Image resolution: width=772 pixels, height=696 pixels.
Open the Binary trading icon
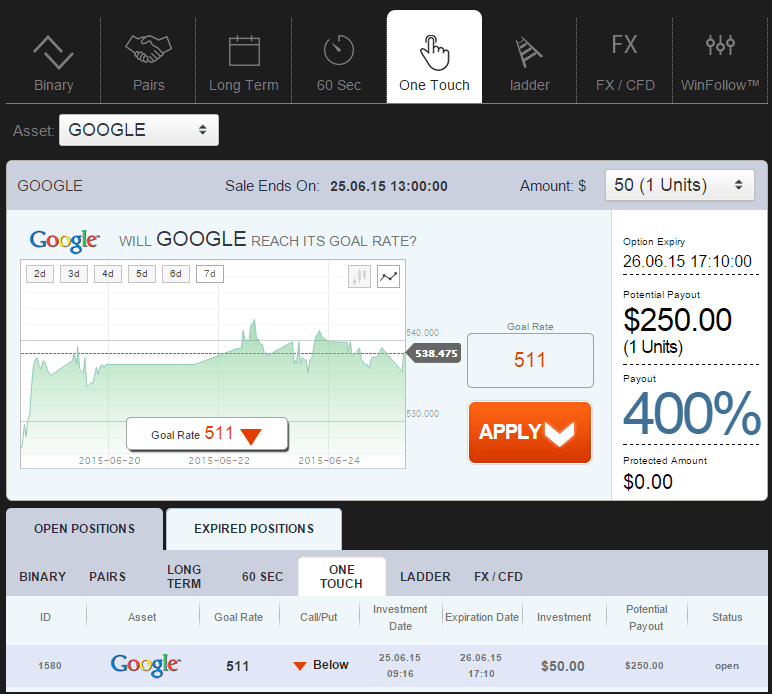(53, 52)
